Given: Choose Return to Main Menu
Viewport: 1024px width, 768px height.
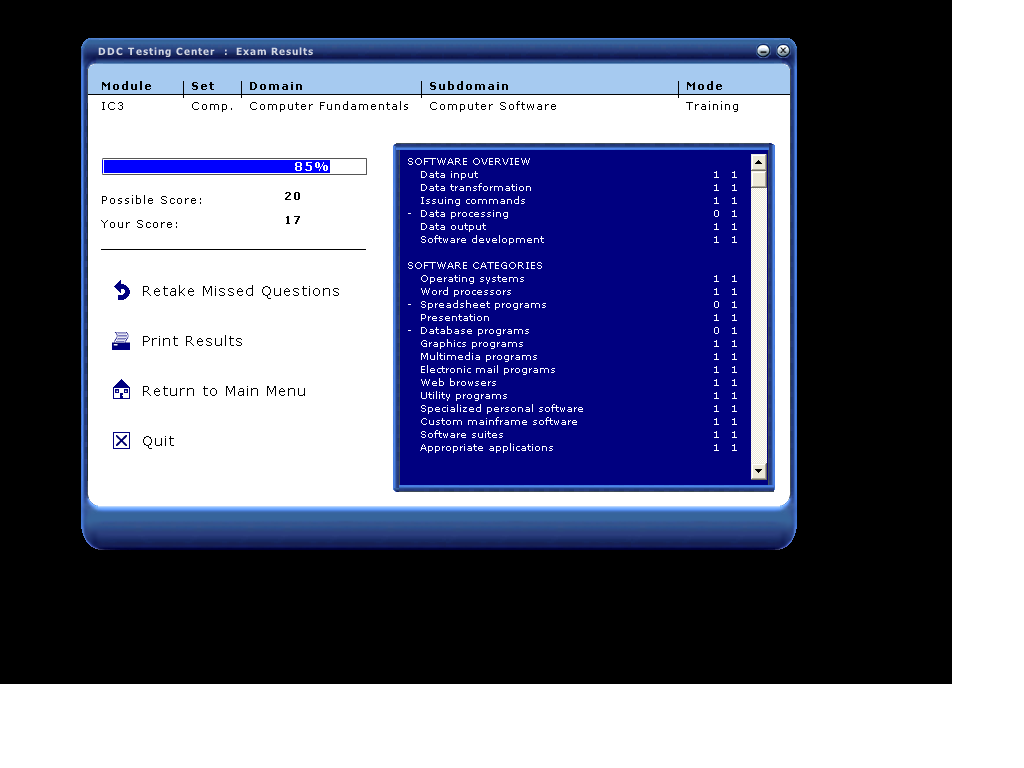Looking at the screenshot, I should point(223,391).
